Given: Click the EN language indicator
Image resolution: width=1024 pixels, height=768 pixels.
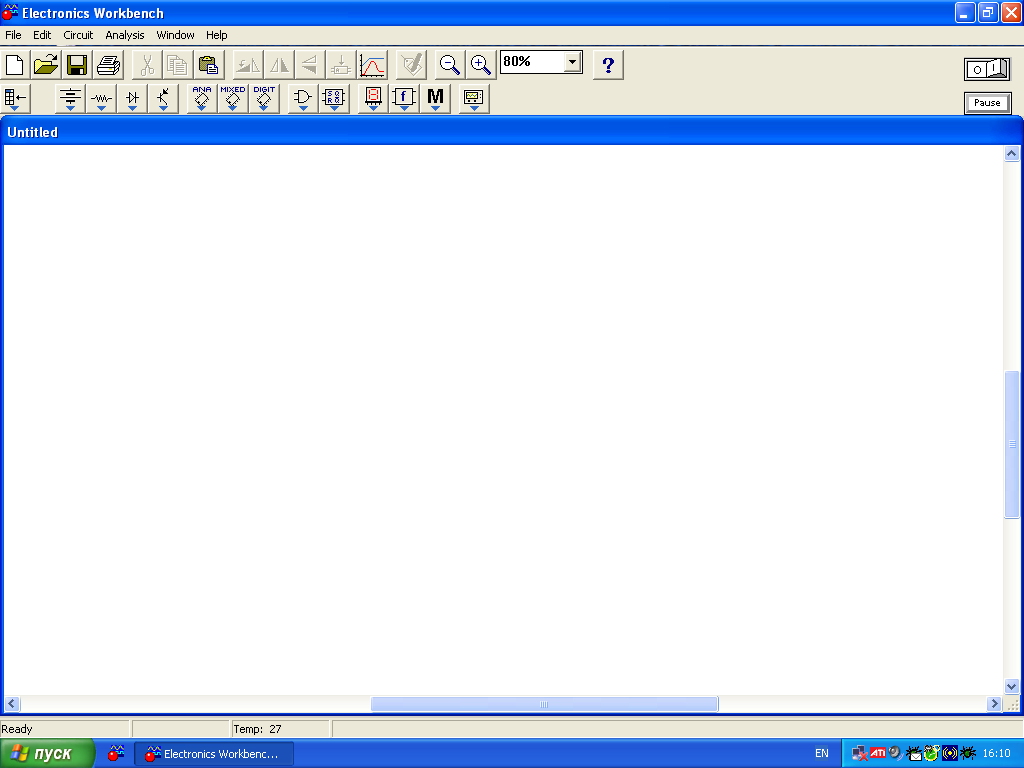Looking at the screenshot, I should click(x=822, y=754).
